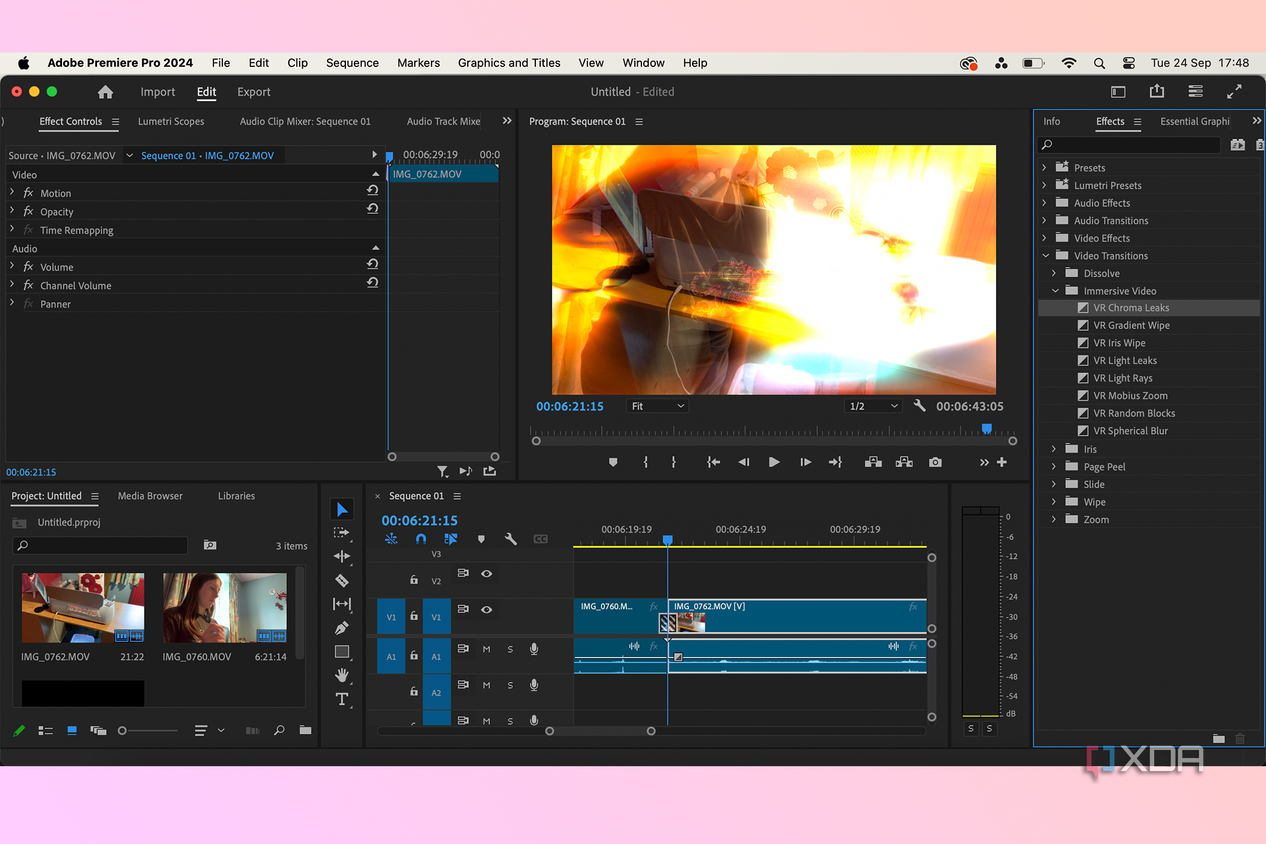Toggle V2 track output eye
Image resolution: width=1266 pixels, height=844 pixels.
point(486,574)
